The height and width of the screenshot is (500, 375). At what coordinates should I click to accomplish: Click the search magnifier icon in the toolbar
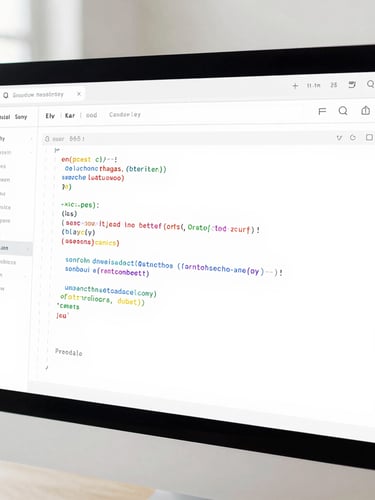343,111
